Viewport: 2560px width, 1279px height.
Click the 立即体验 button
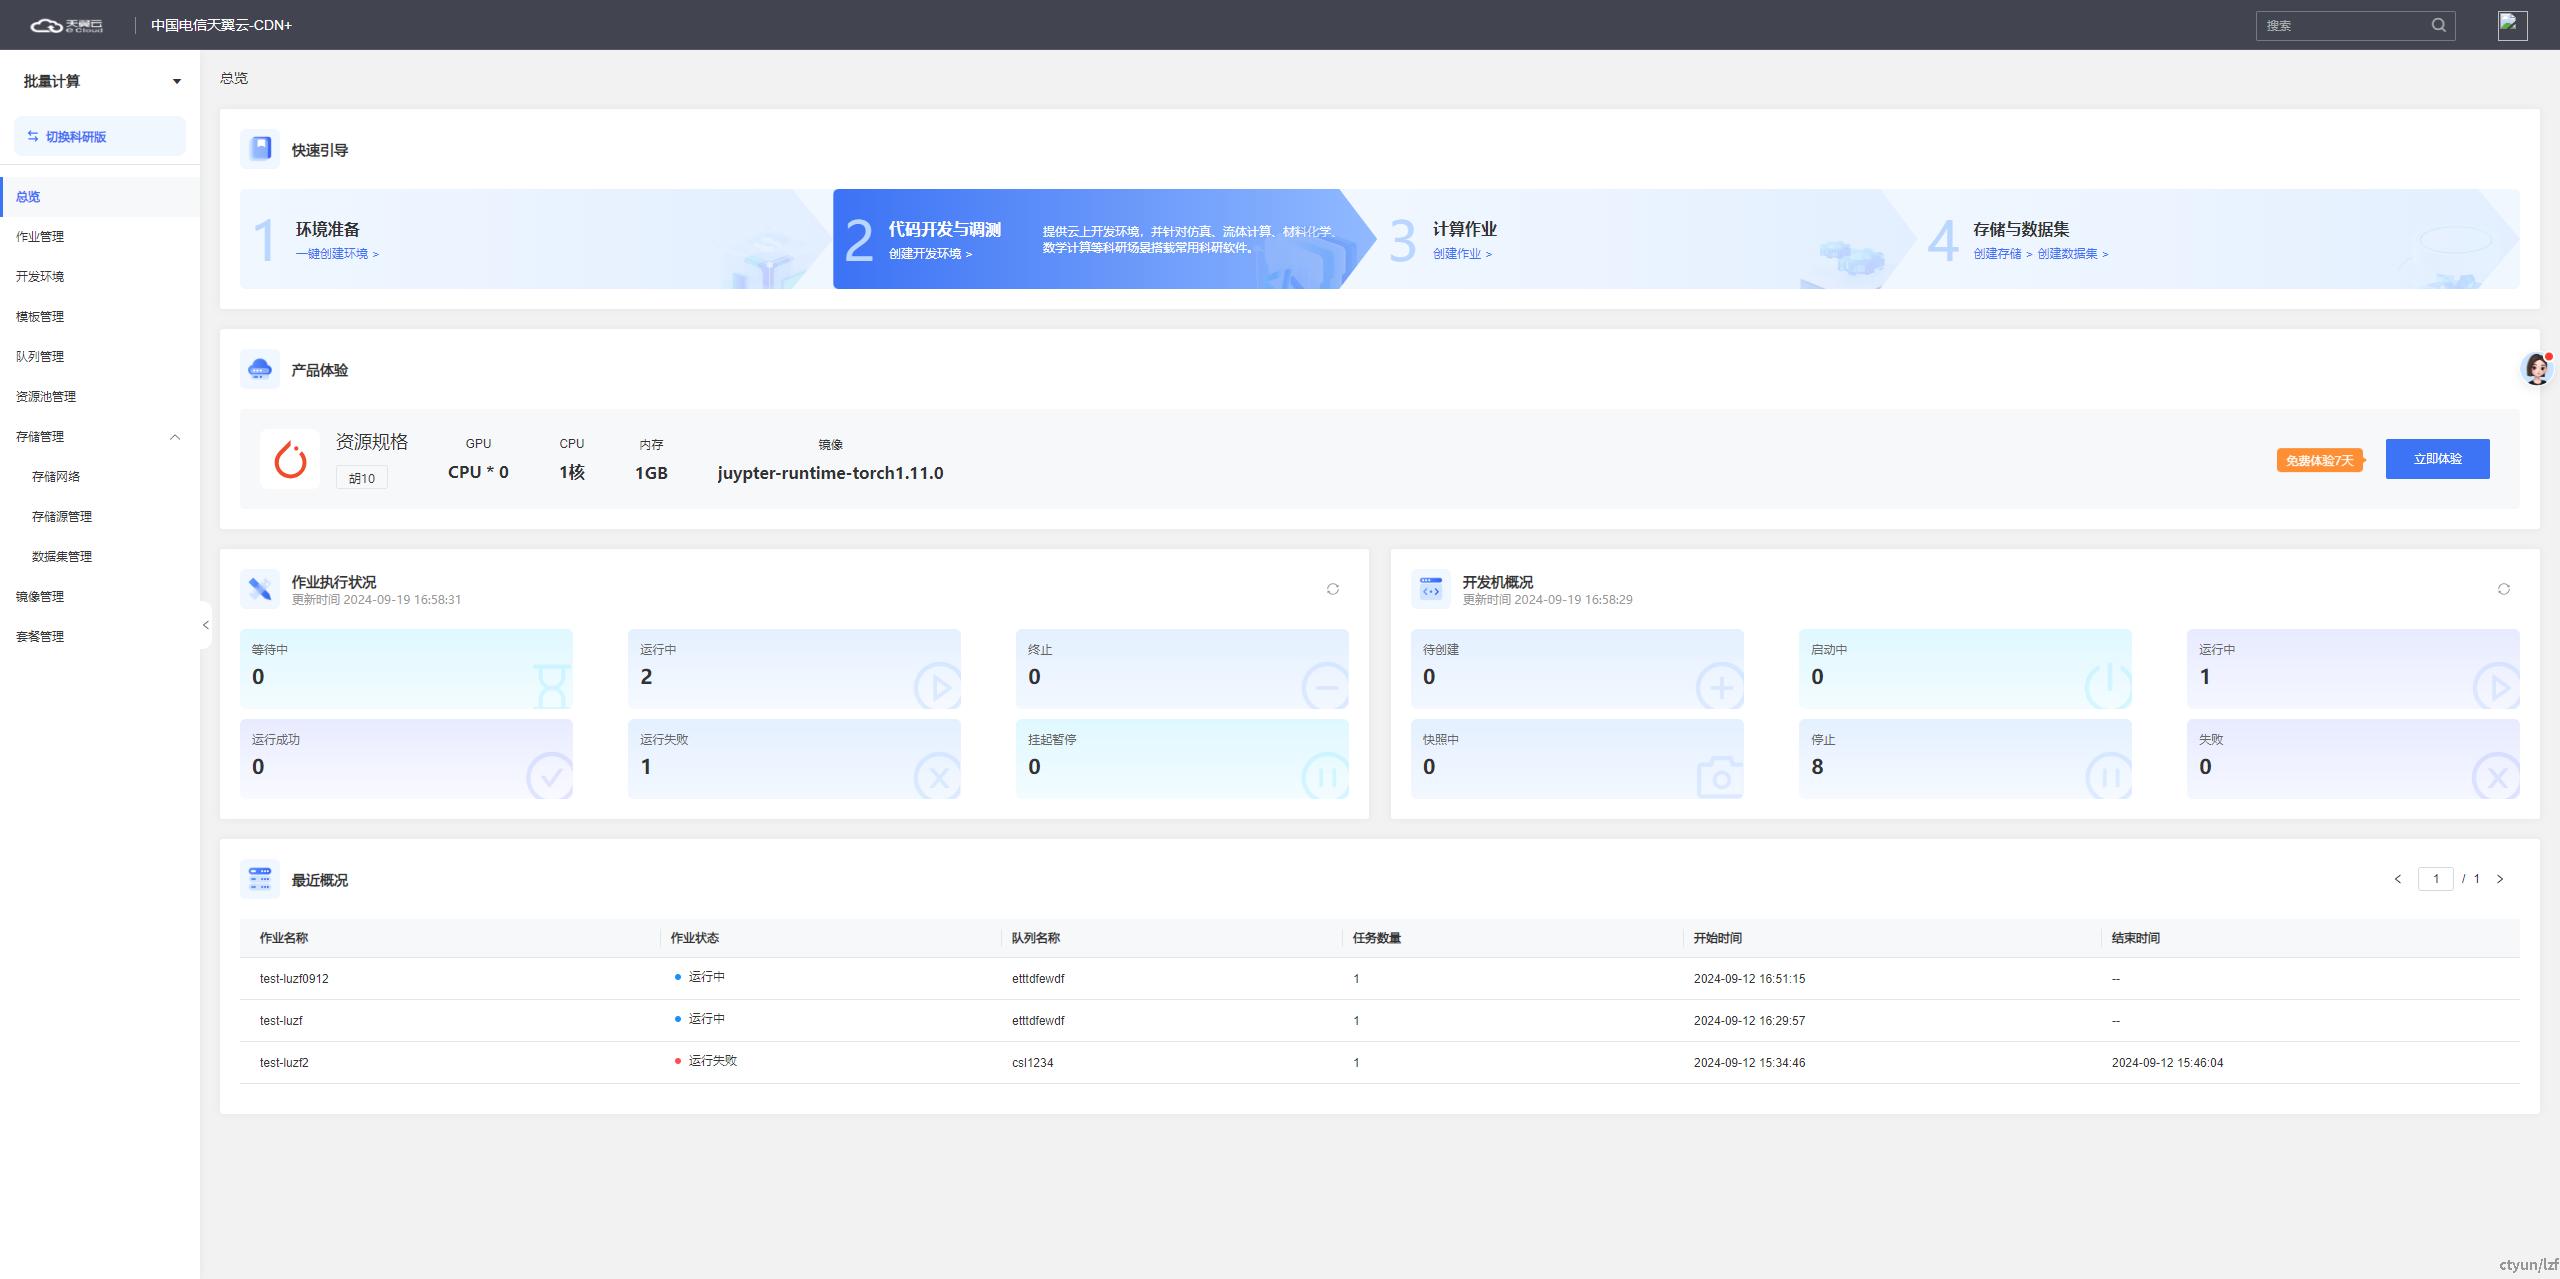[2437, 459]
